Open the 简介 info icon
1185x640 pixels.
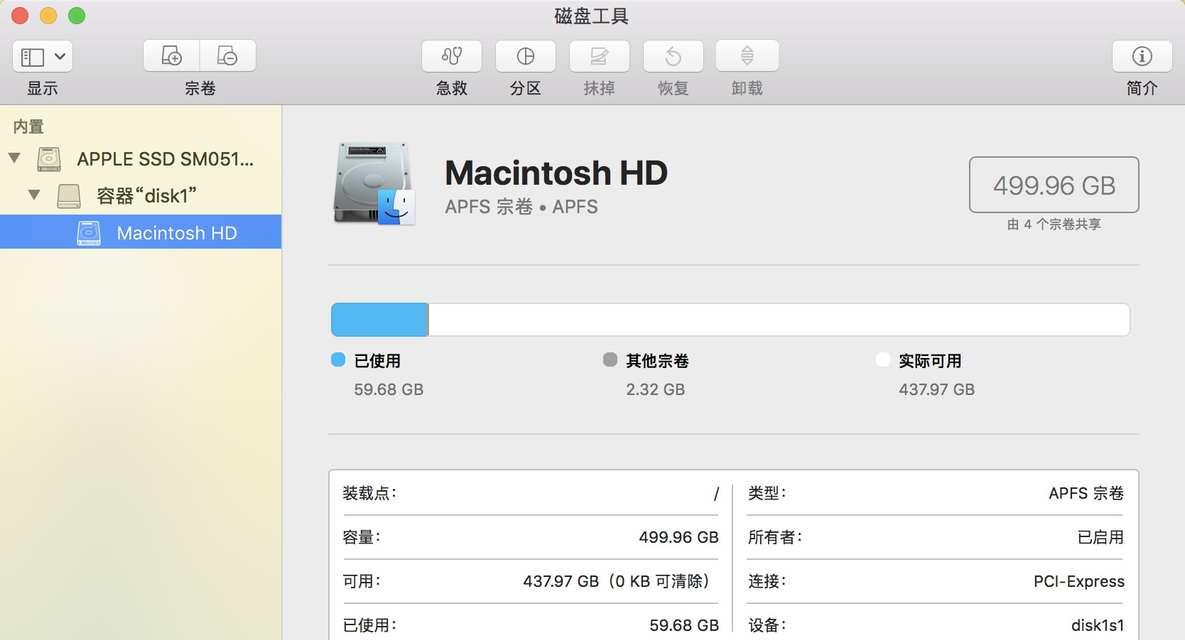click(1142, 56)
